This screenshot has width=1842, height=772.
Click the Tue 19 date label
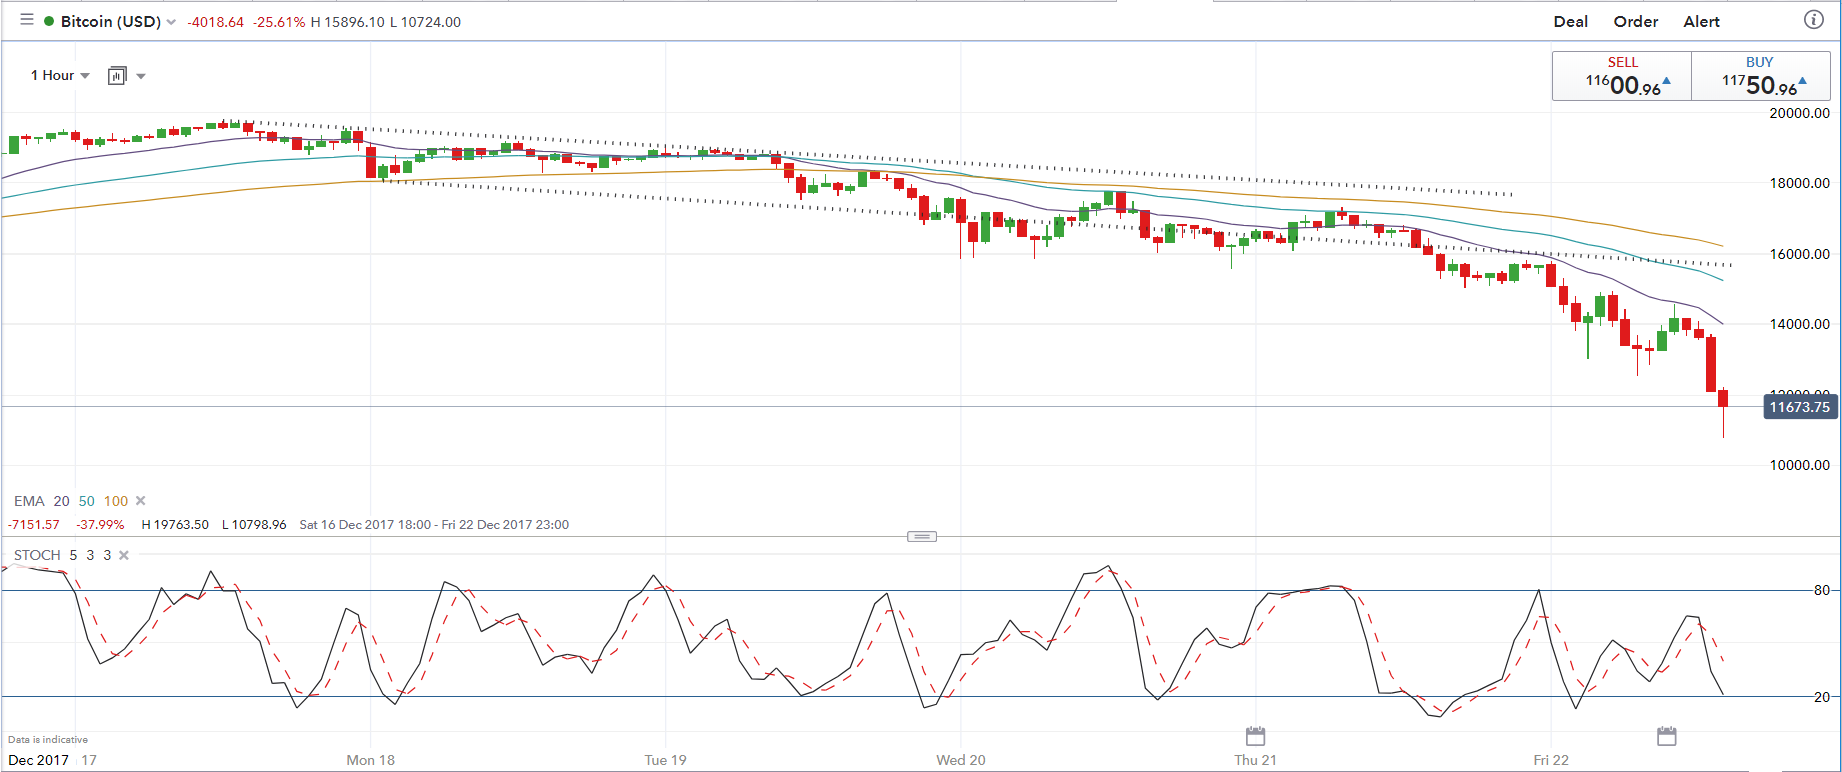[666, 760]
